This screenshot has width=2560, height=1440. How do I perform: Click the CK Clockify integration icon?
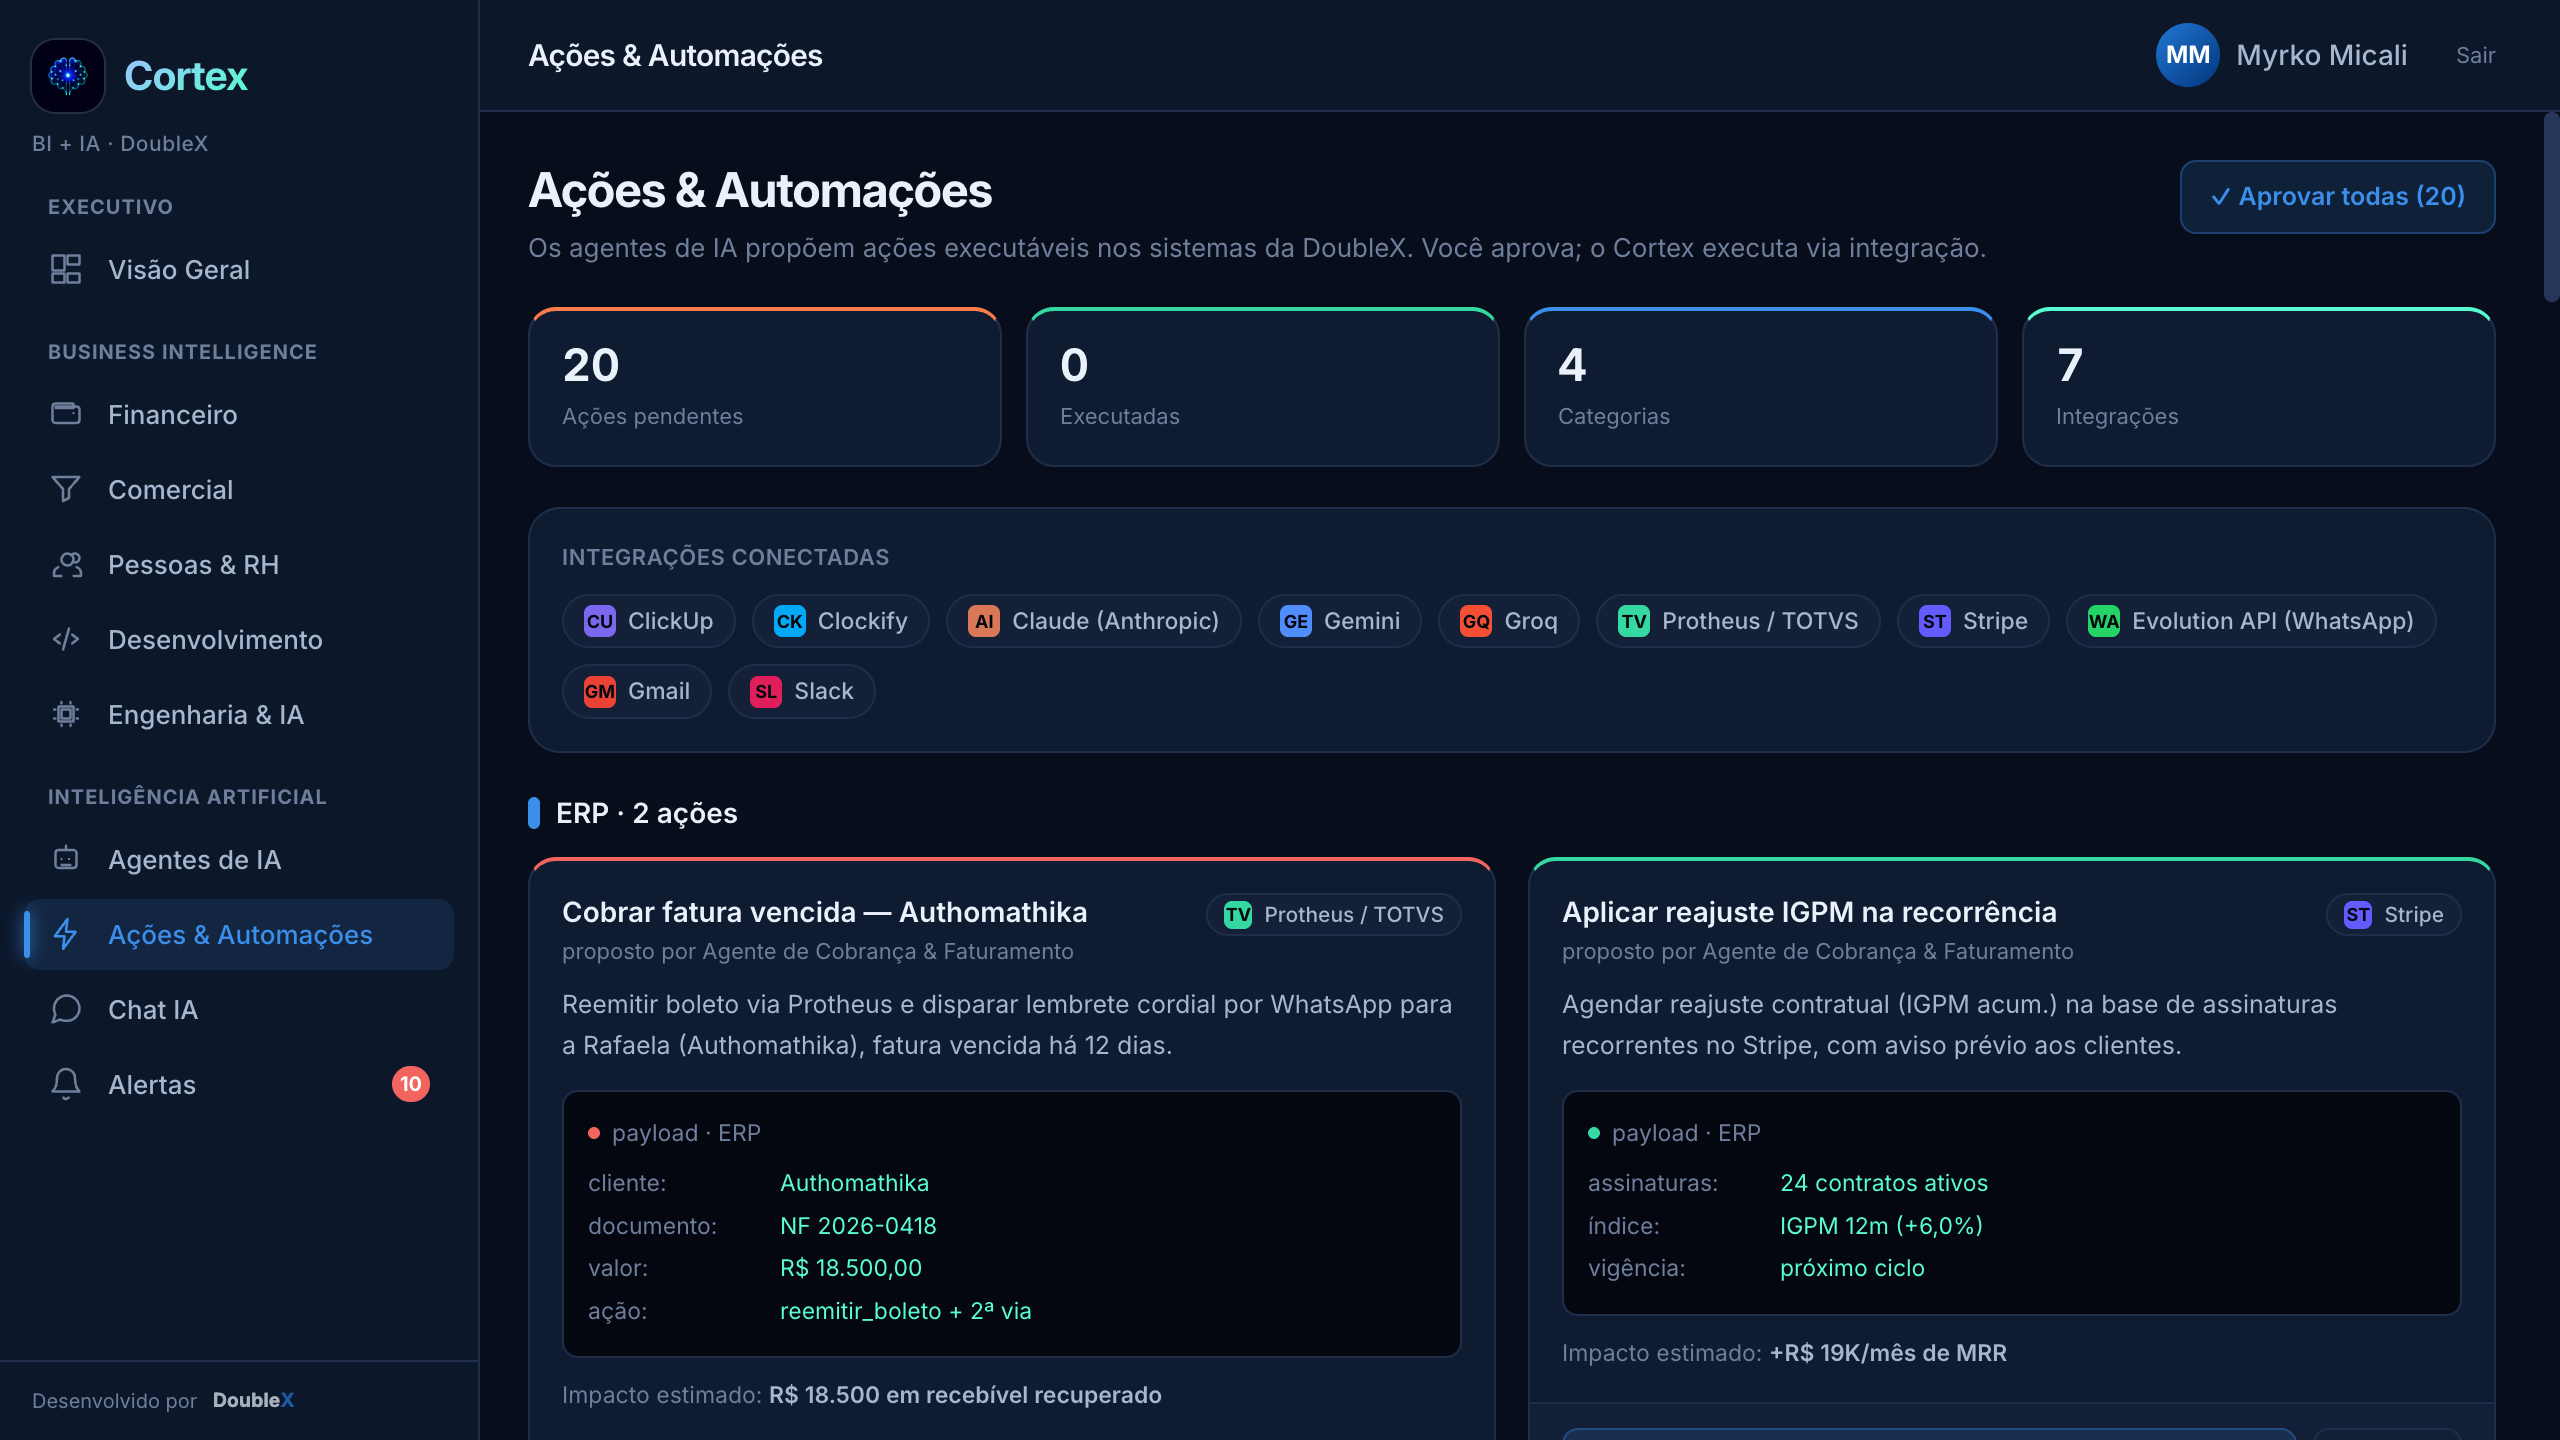[x=789, y=621]
